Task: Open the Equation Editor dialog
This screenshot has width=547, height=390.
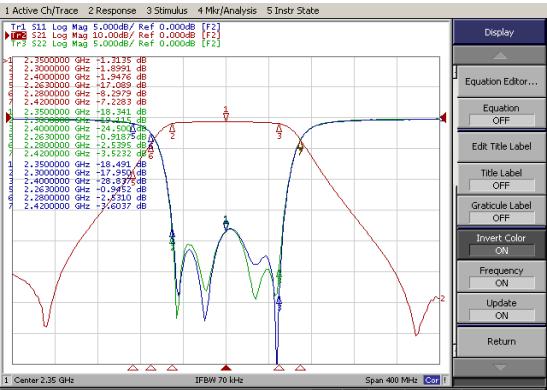Action: point(501,82)
